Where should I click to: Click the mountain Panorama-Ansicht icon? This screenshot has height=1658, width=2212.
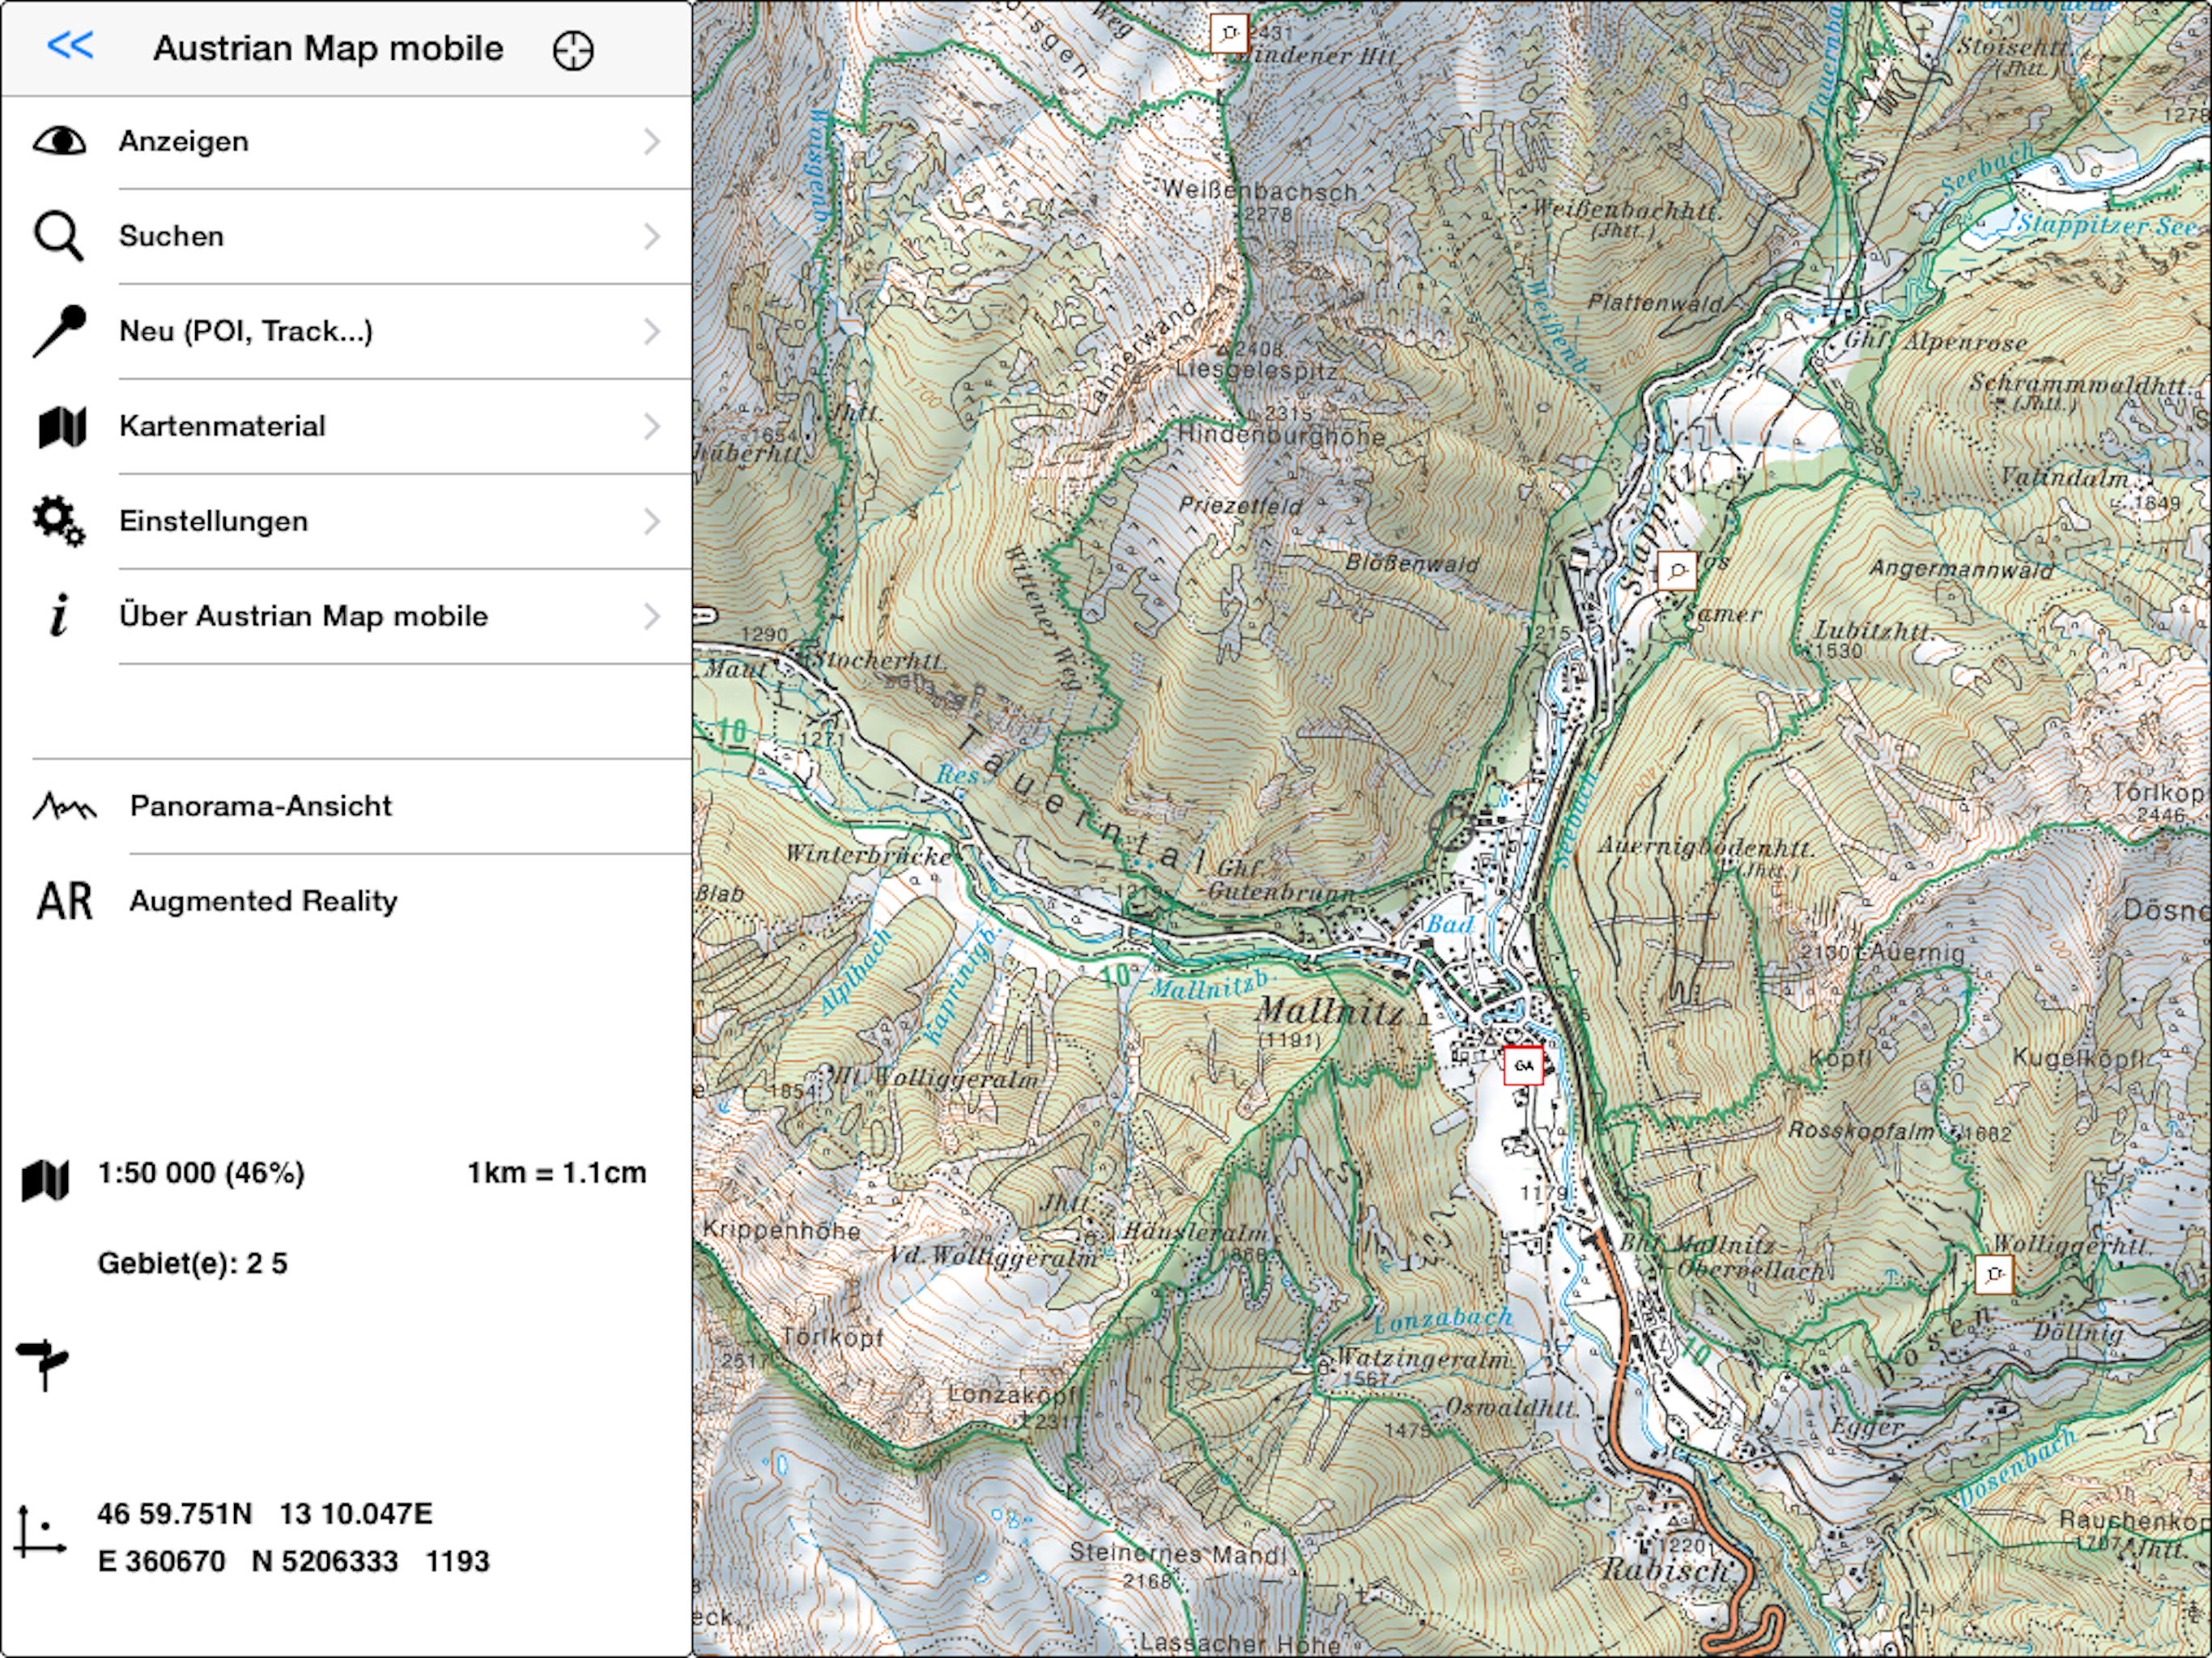[64, 806]
